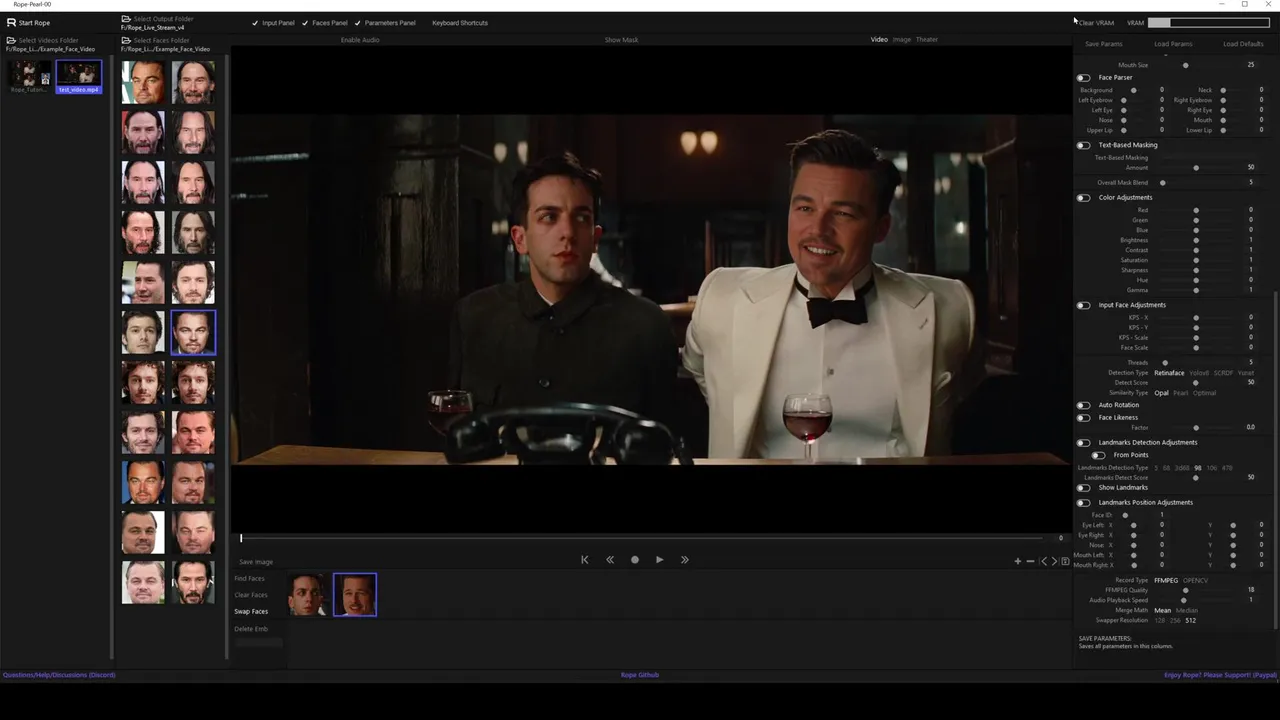
Task: Switch to the Image tab
Action: (x=902, y=40)
